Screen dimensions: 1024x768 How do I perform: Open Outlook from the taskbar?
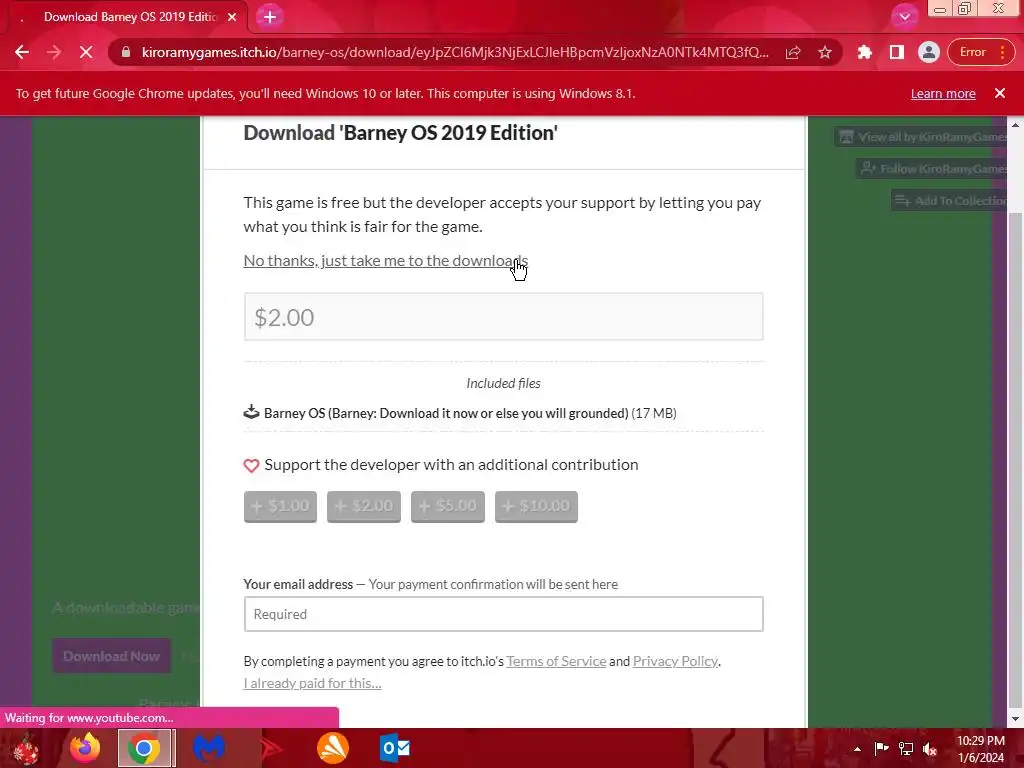(394, 748)
